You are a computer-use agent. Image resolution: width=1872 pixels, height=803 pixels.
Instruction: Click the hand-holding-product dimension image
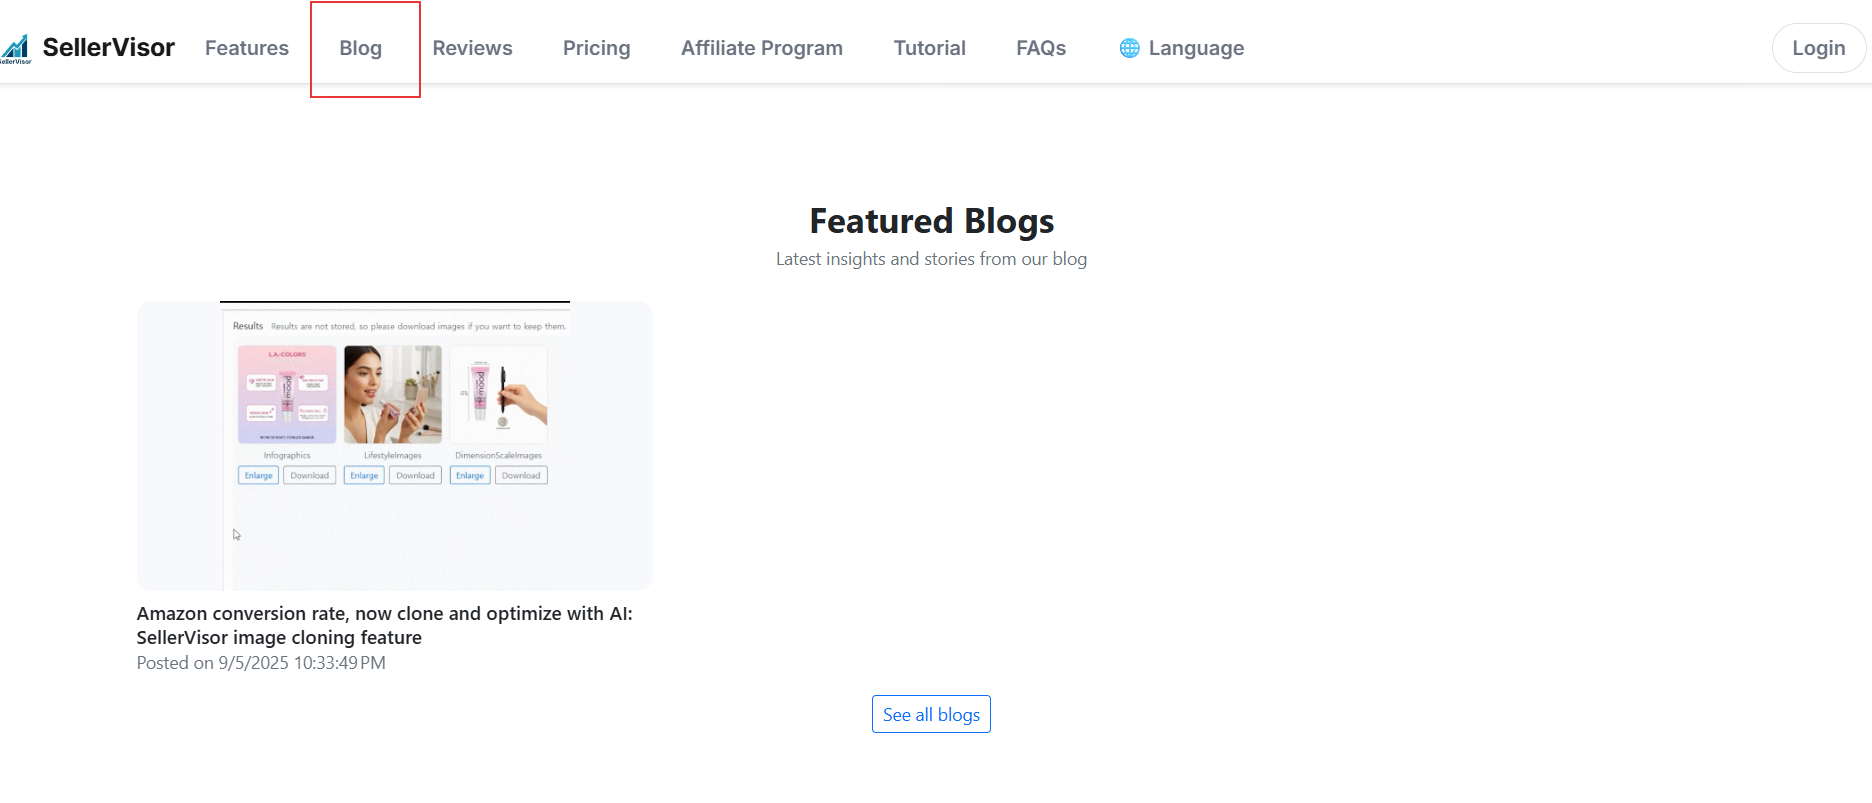(x=499, y=394)
